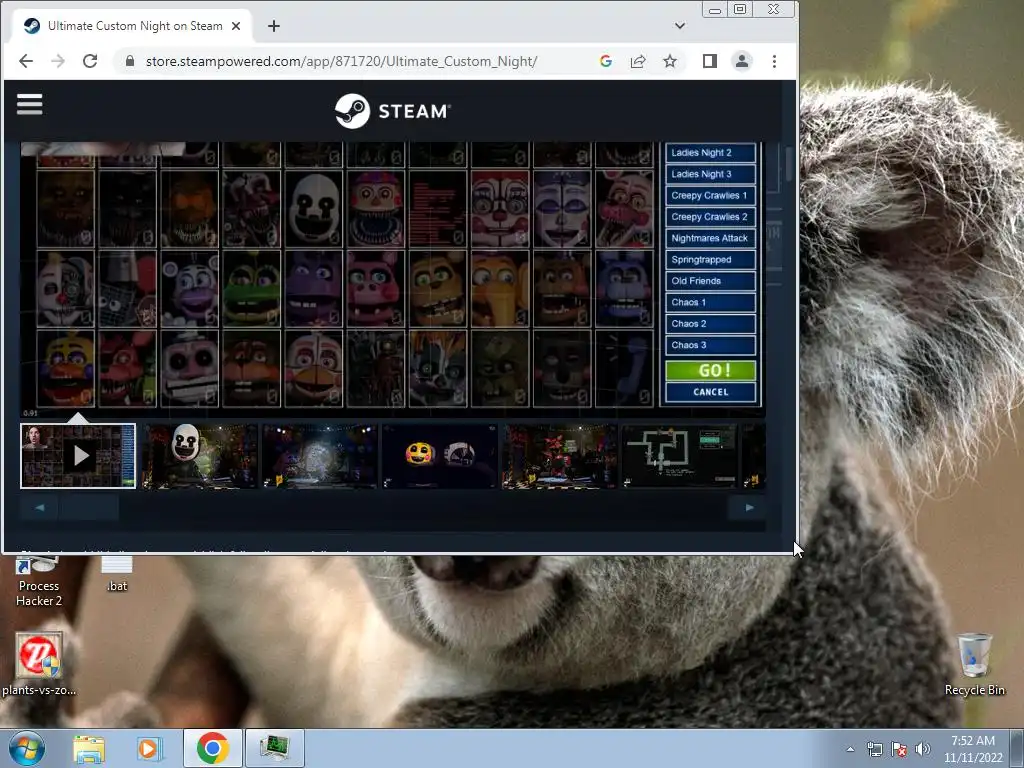Click the address bar URL

click(341, 61)
